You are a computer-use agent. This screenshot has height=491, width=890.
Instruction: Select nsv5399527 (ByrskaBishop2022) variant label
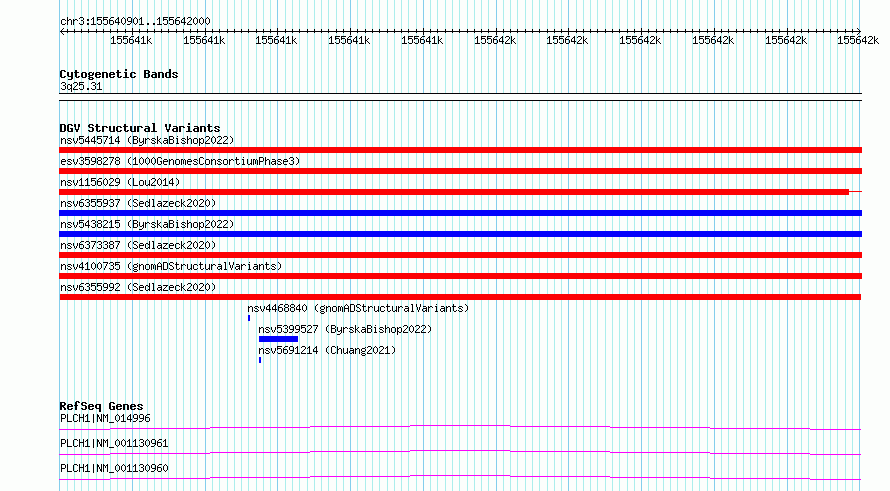pos(345,329)
